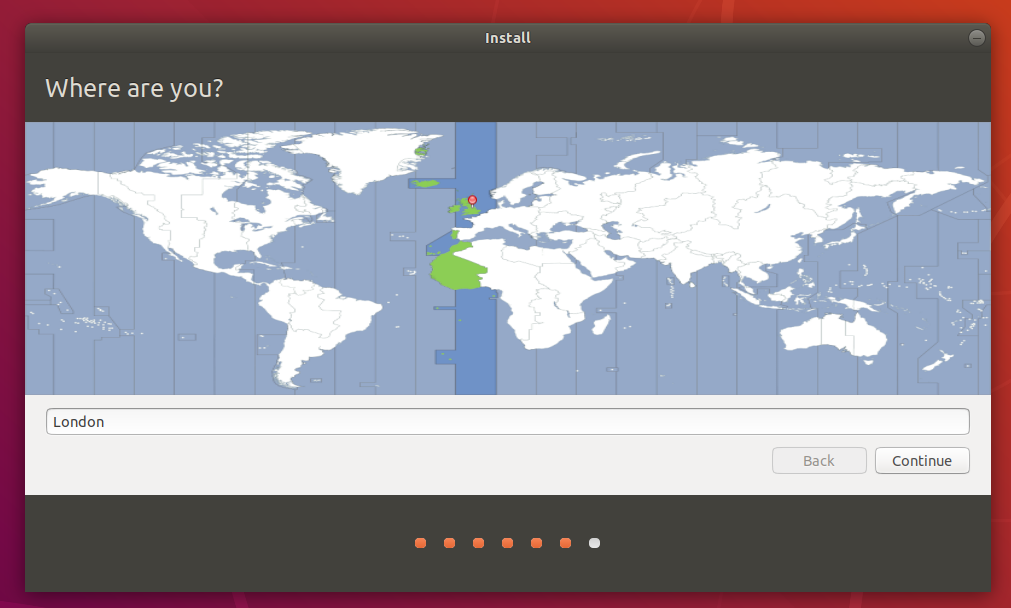This screenshot has width=1011, height=608.
Task: Click the window minimize button in title bar
Action: point(977,37)
